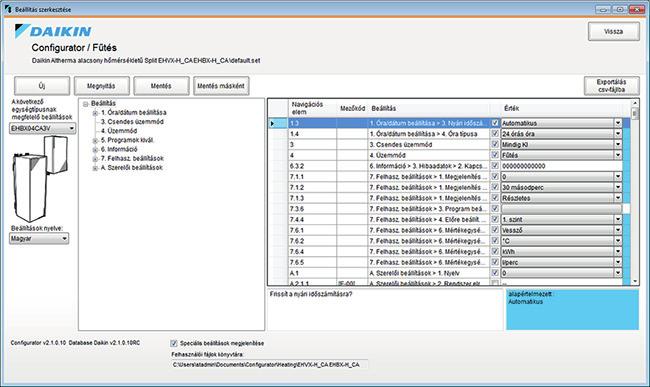Toggle checkbox in row 4 Üzemmód
The width and height of the screenshot is (650, 387).
(495, 155)
